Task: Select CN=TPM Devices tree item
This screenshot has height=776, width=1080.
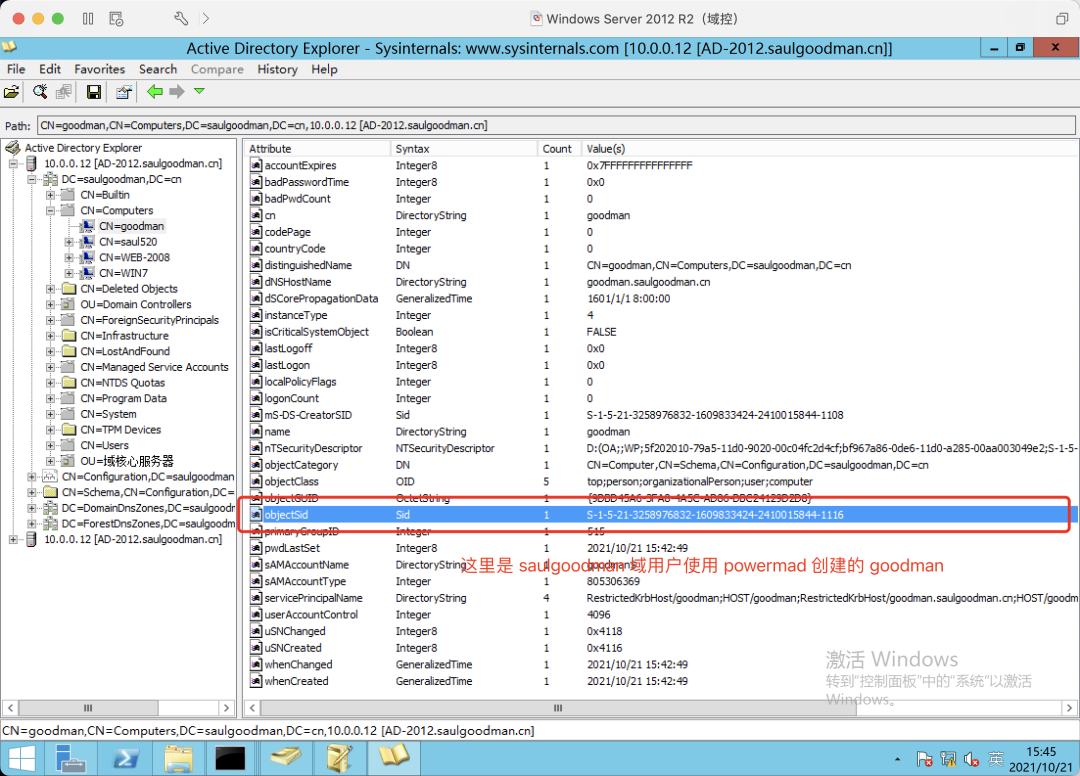Action: point(121,430)
